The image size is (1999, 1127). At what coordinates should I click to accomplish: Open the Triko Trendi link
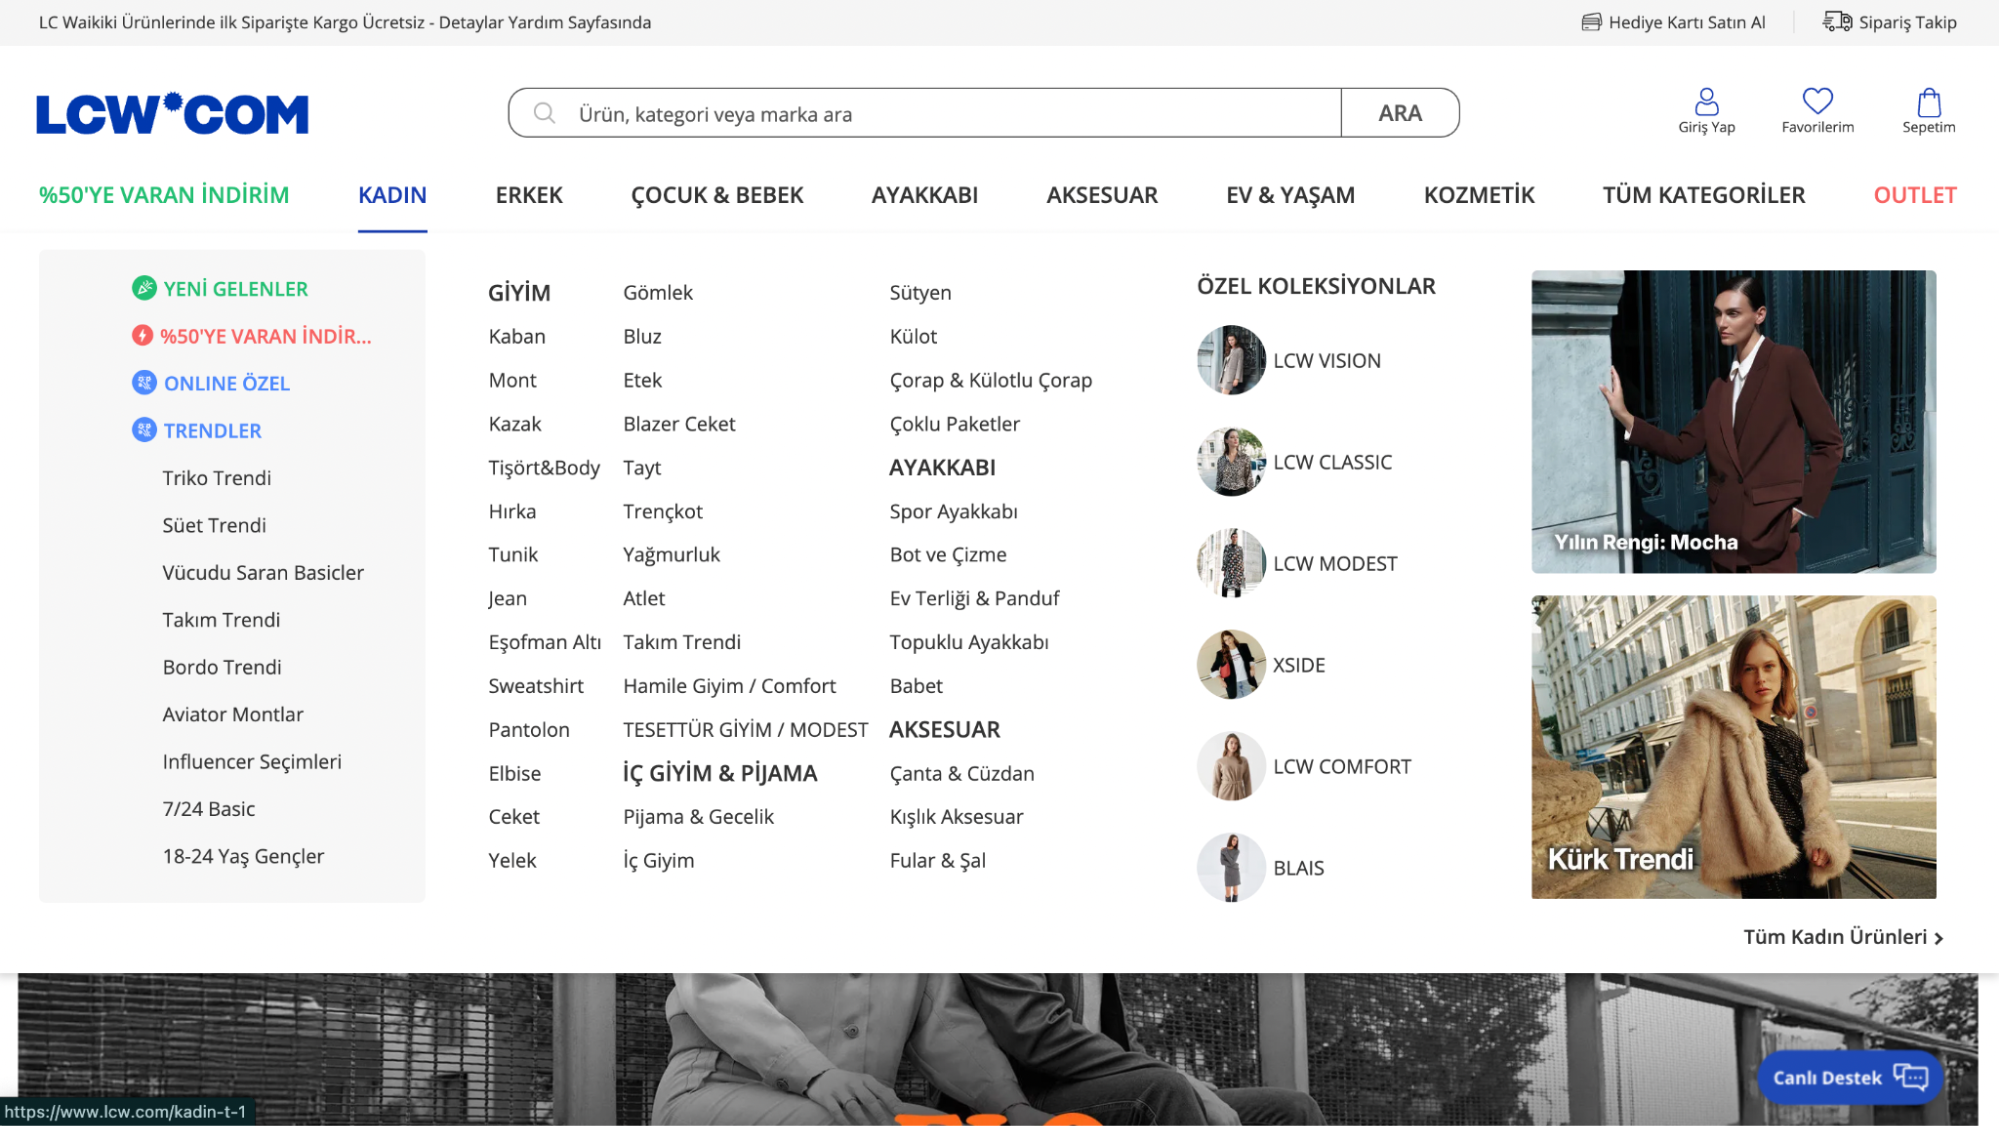217,477
